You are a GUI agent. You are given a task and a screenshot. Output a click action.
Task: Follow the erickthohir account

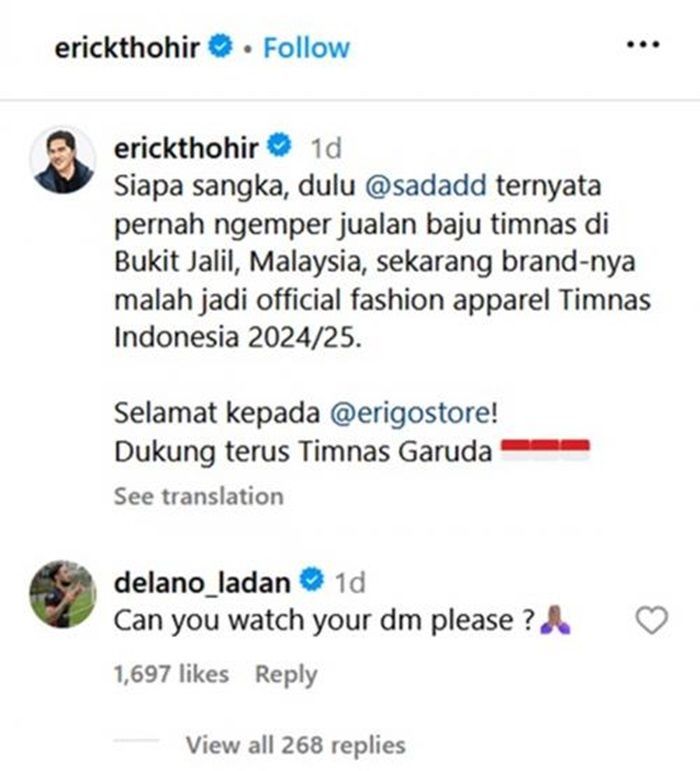tap(306, 48)
